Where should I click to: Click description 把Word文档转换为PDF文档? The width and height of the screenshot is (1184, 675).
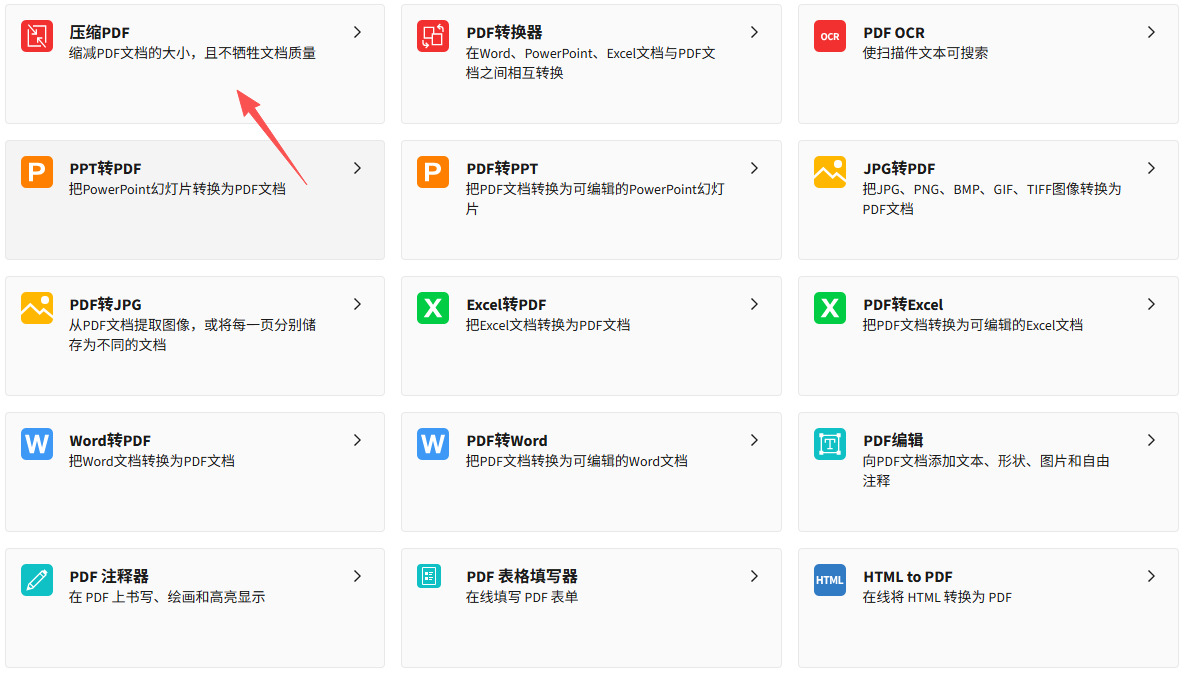(x=151, y=461)
